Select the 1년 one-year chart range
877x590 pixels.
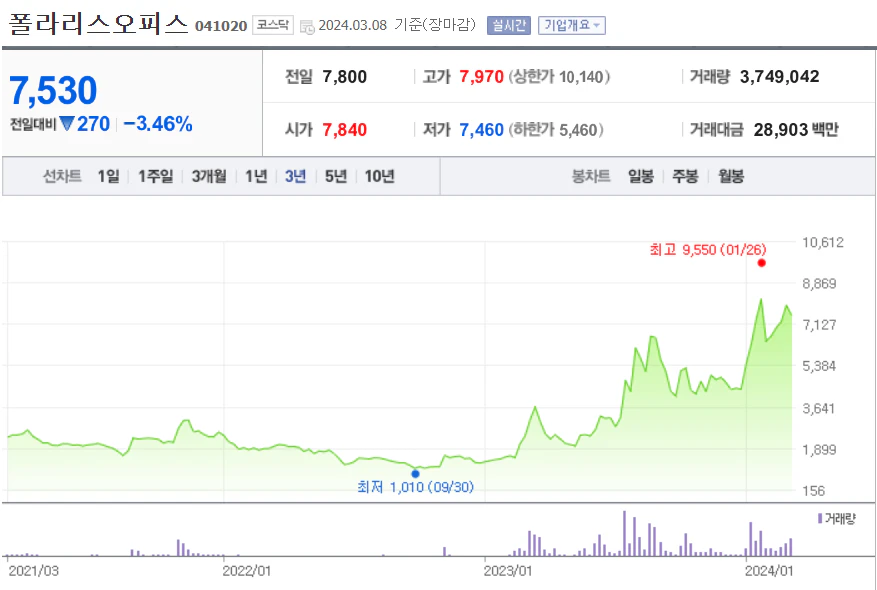click(255, 175)
